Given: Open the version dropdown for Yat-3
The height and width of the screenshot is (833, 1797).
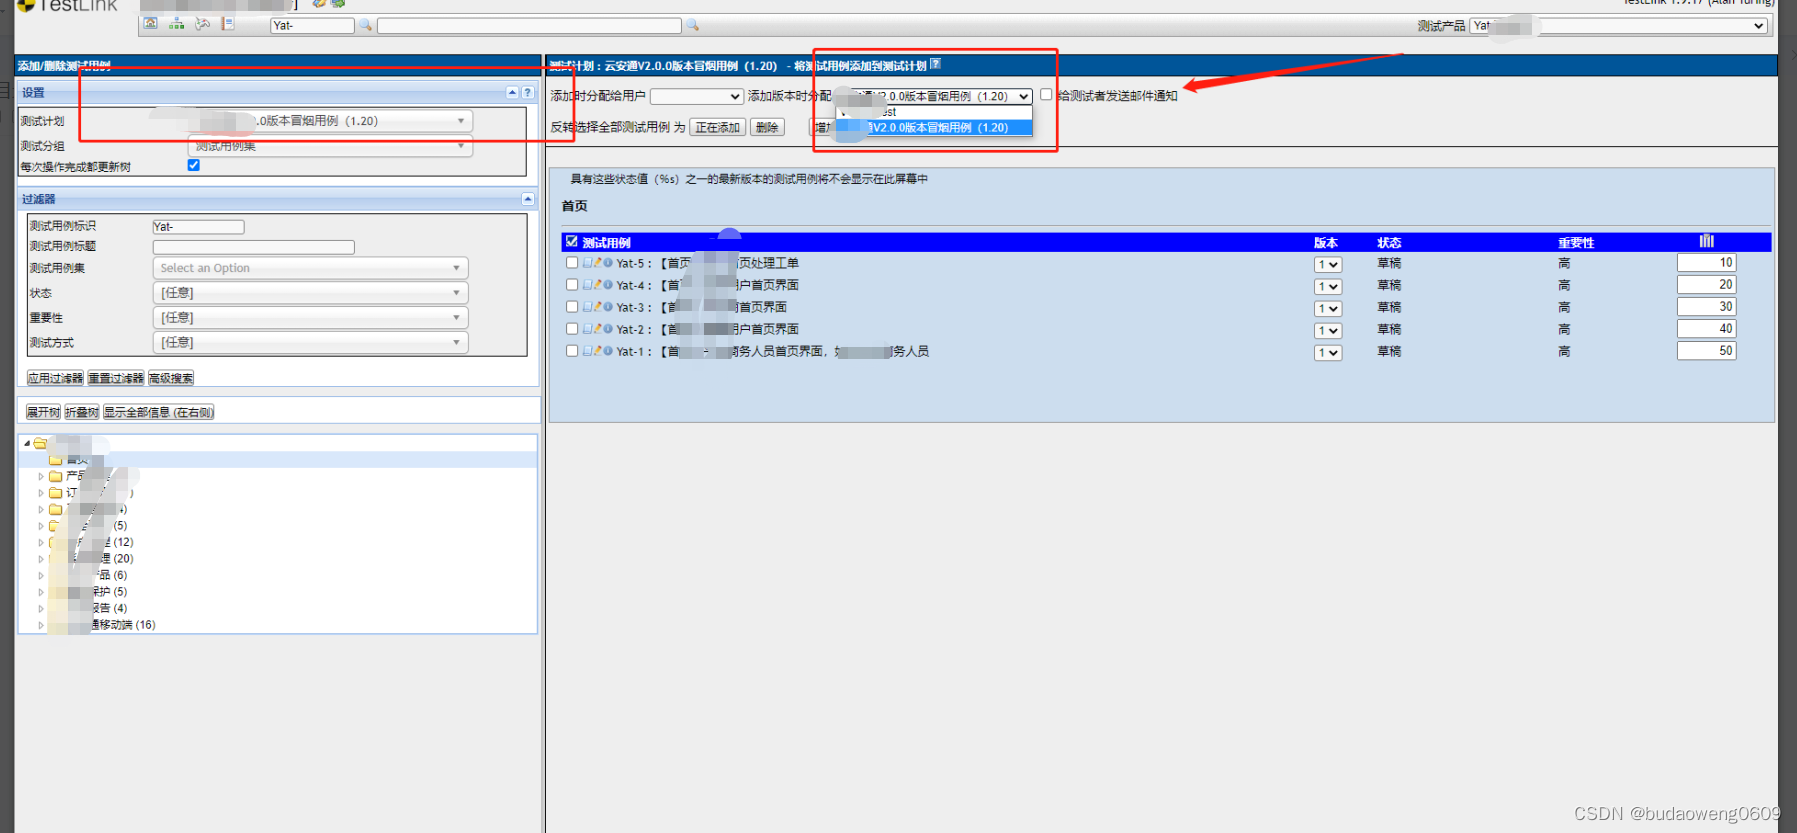Looking at the screenshot, I should (1328, 309).
